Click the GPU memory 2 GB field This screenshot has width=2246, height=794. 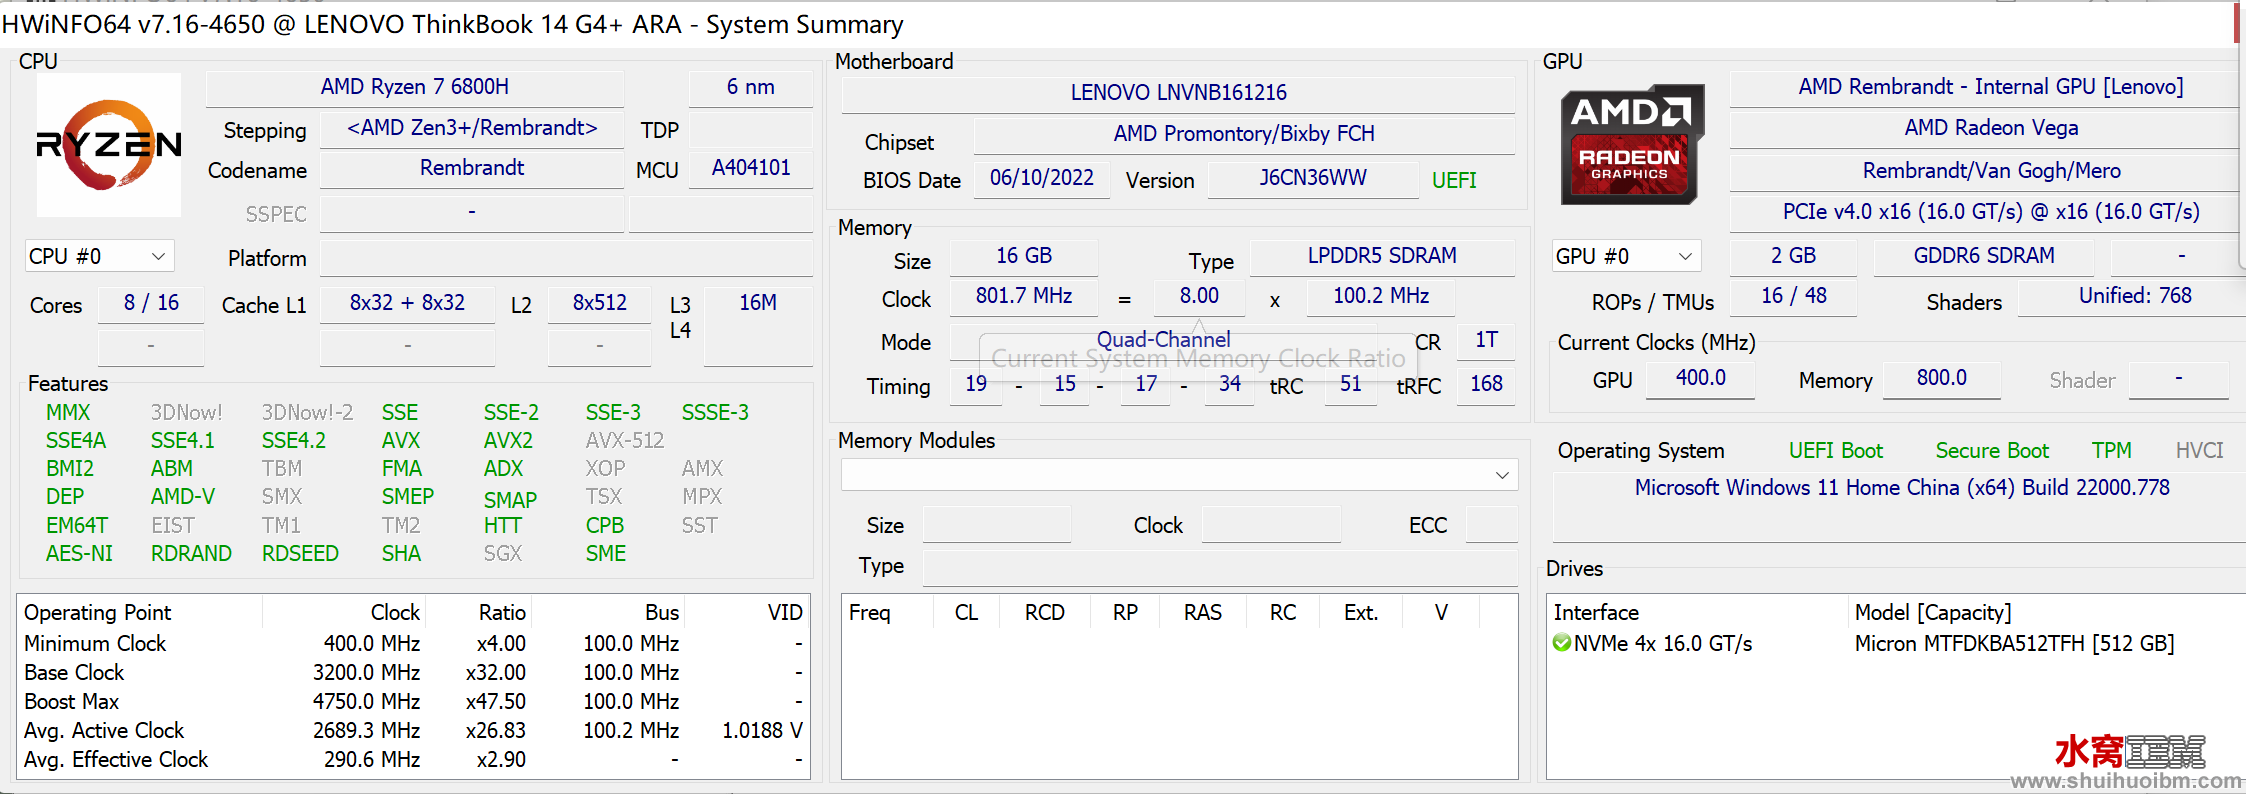click(x=1793, y=256)
